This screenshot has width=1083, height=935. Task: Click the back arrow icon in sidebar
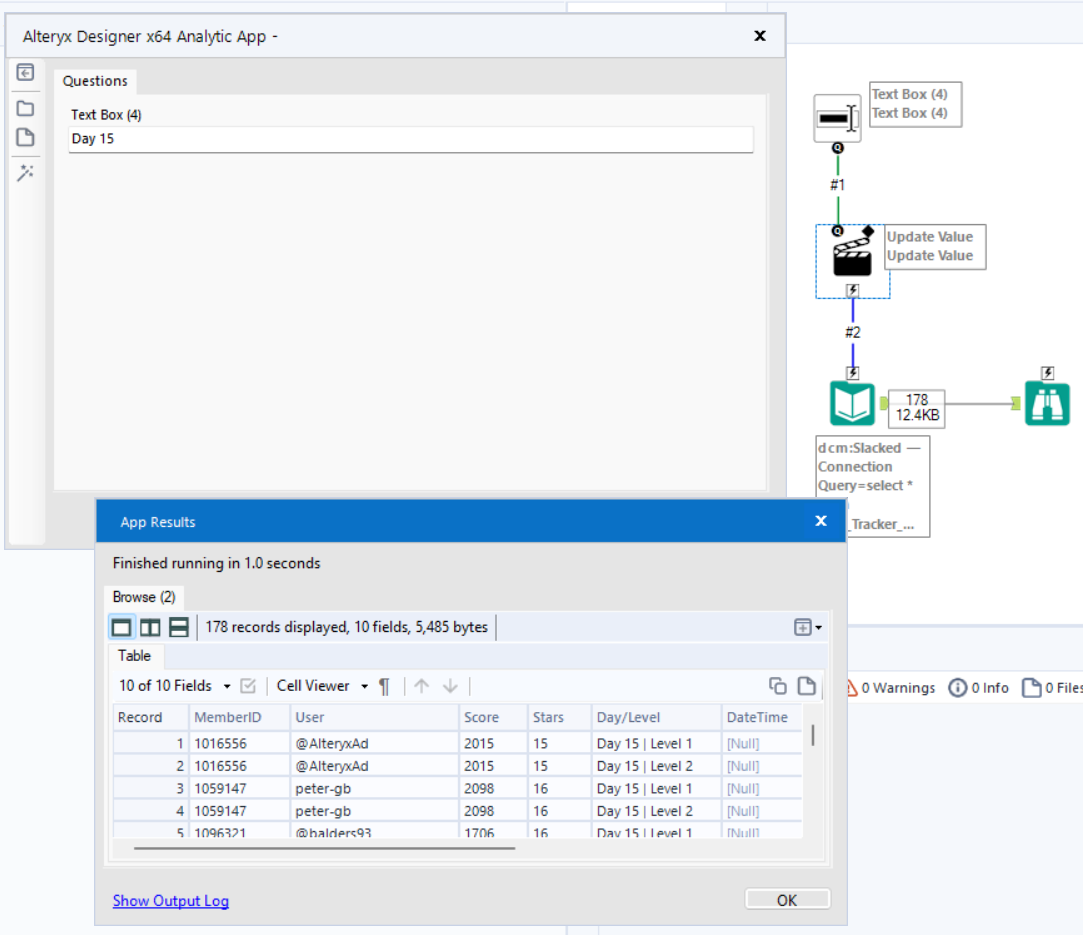pyautogui.click(x=26, y=73)
